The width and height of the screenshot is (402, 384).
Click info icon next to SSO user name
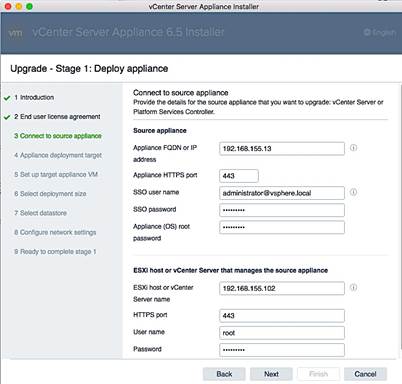(353, 192)
